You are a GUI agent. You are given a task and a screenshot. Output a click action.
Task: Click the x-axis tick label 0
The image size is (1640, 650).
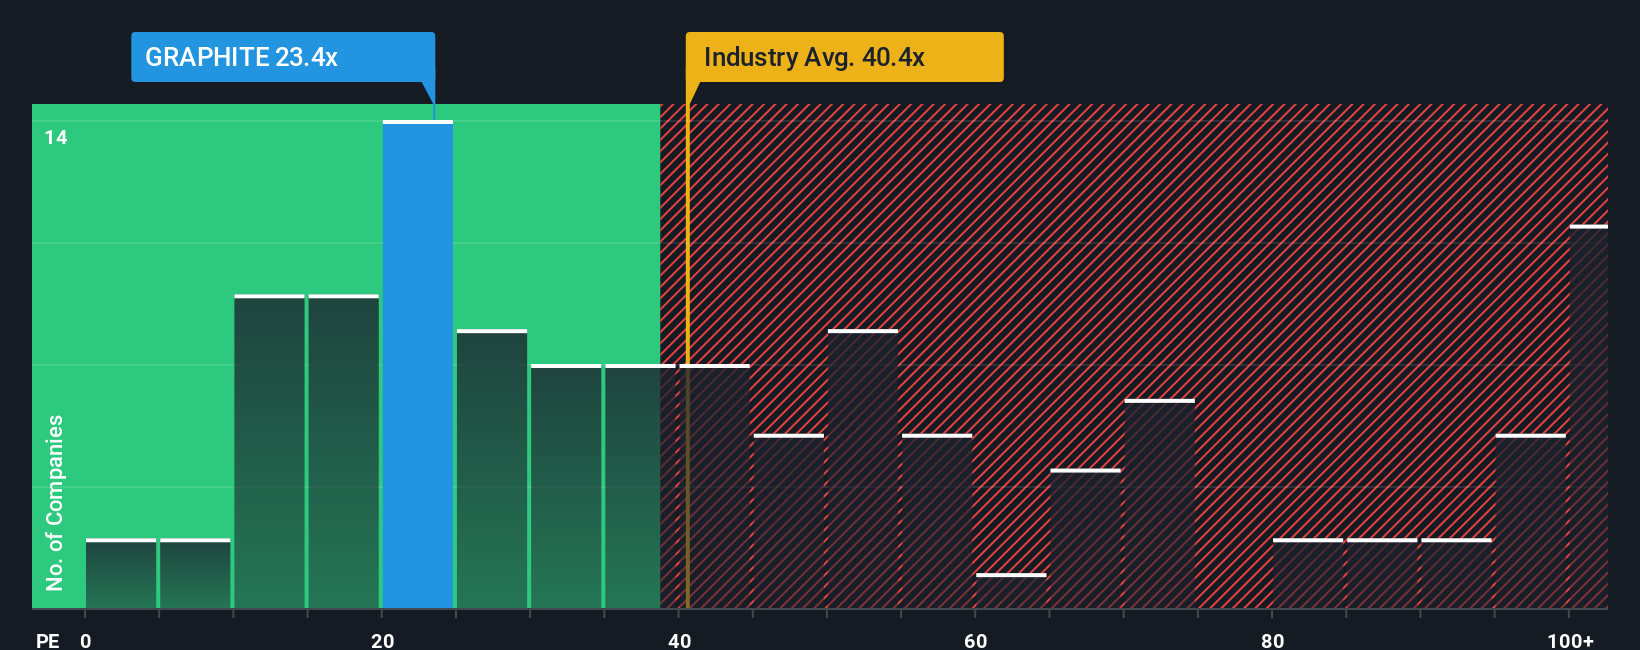coord(86,640)
